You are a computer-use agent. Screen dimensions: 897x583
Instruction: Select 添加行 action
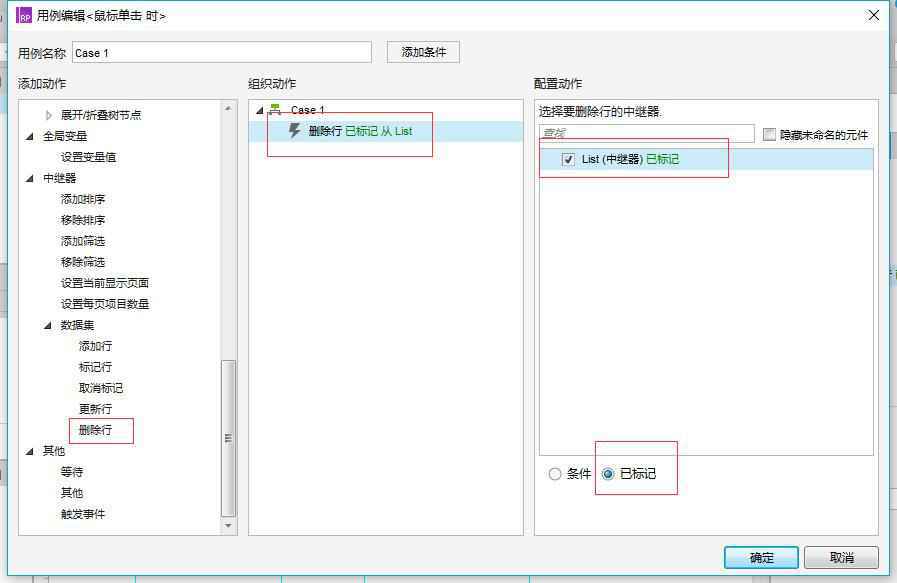95,346
